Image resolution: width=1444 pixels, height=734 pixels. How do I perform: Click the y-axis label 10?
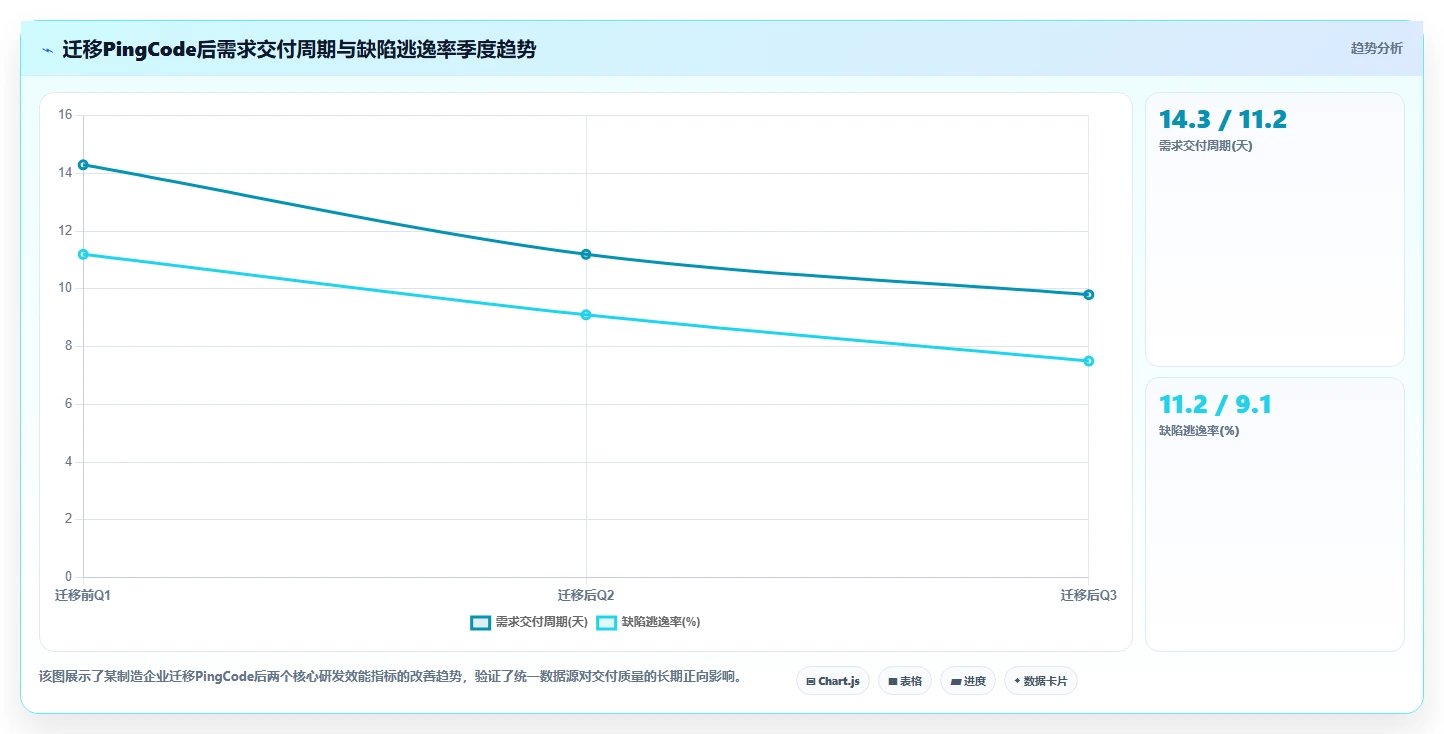[66, 288]
